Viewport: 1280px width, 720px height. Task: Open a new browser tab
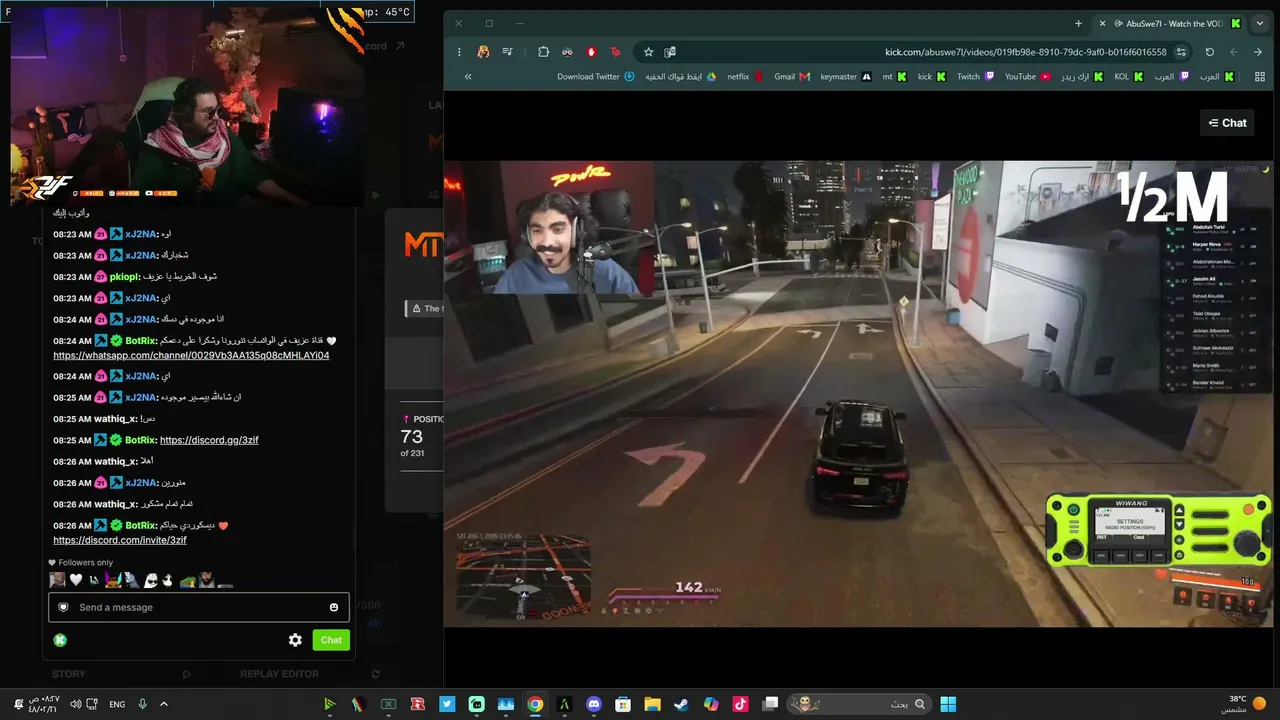coord(1078,23)
